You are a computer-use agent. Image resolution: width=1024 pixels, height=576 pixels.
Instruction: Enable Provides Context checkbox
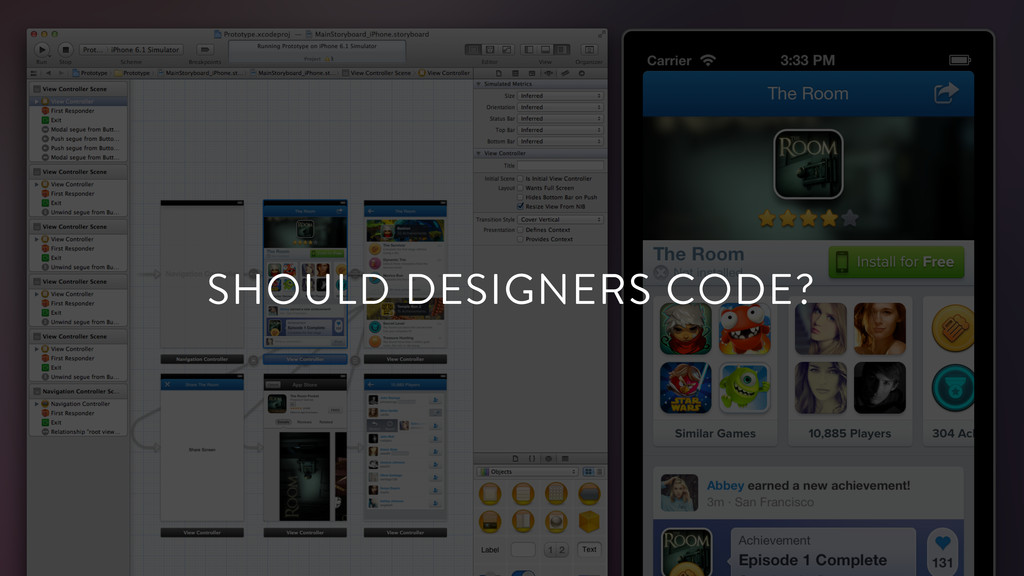520,239
